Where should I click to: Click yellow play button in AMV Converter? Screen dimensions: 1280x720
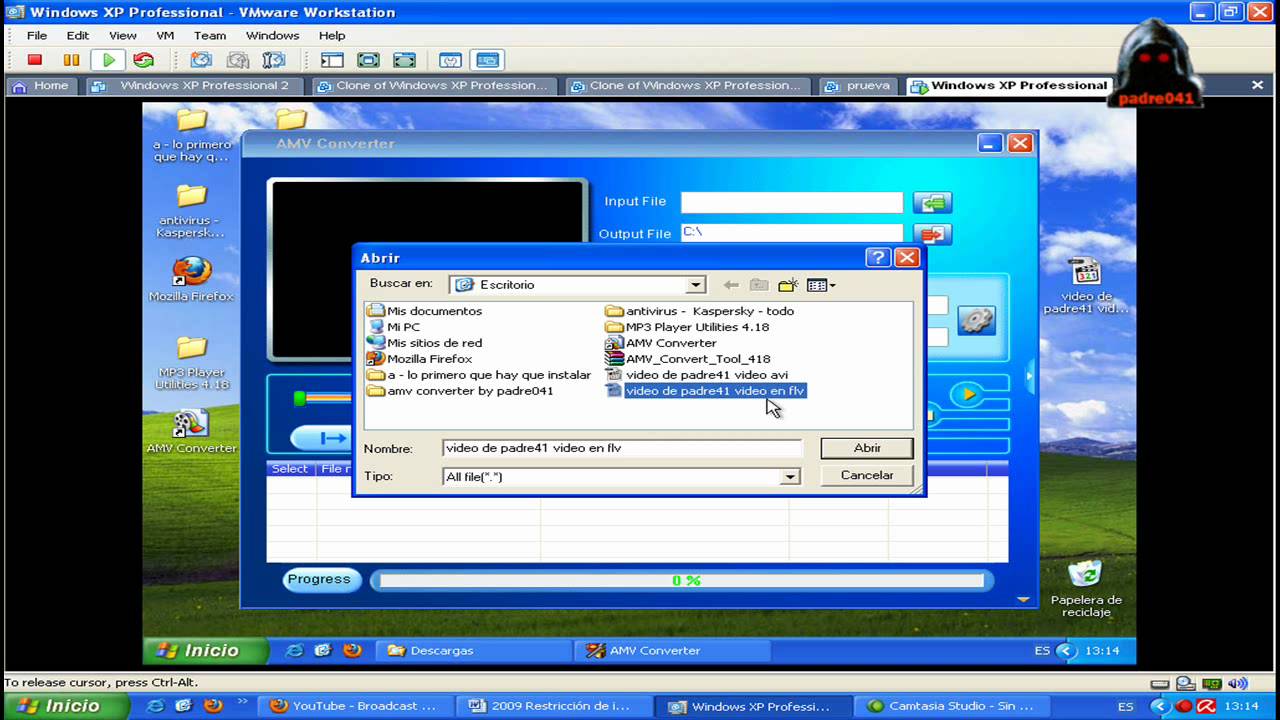point(968,394)
